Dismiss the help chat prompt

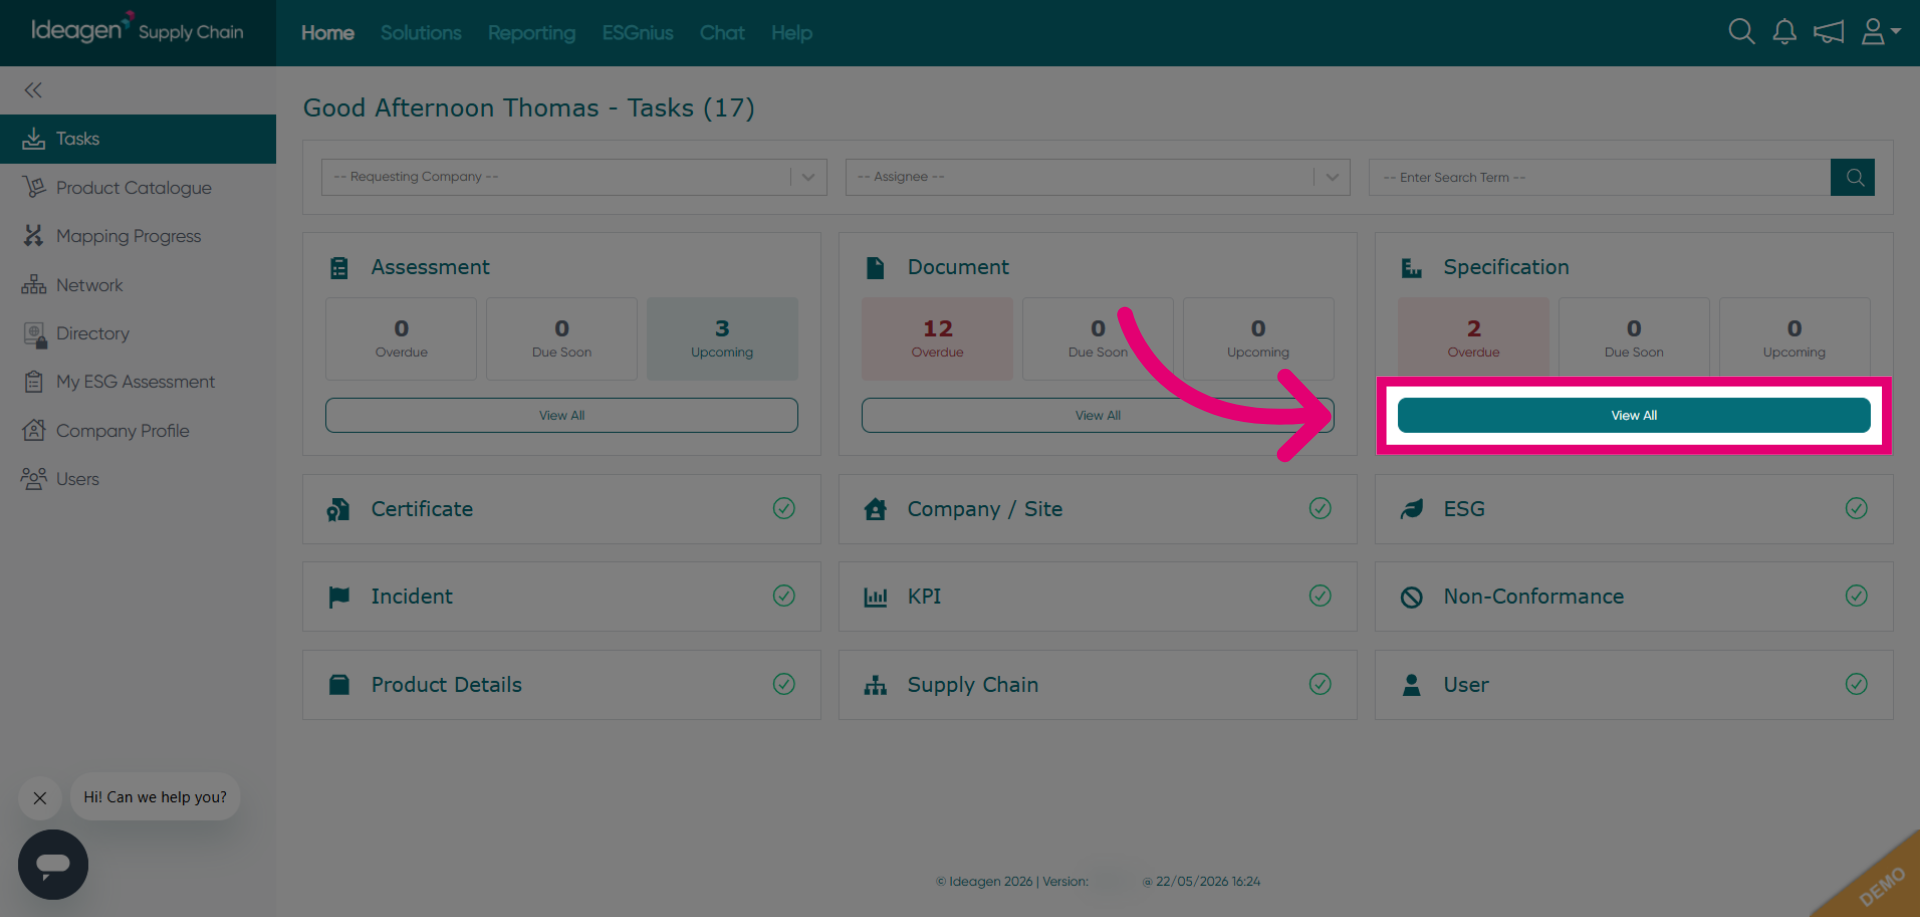pos(40,798)
